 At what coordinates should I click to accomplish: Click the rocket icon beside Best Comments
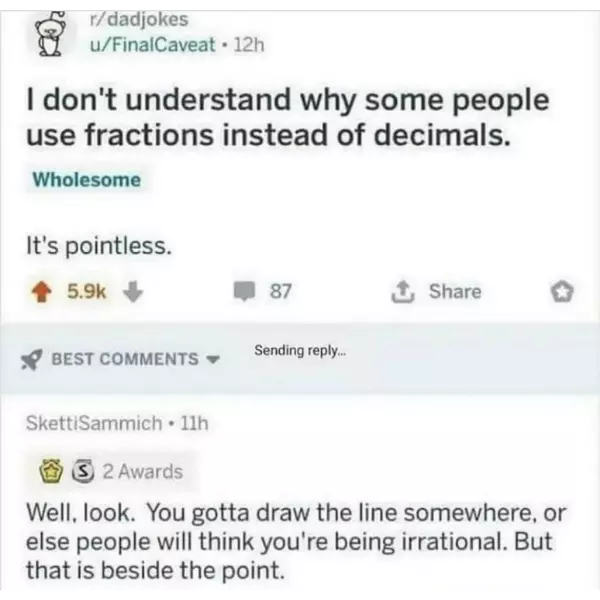pyautogui.click(x=37, y=358)
